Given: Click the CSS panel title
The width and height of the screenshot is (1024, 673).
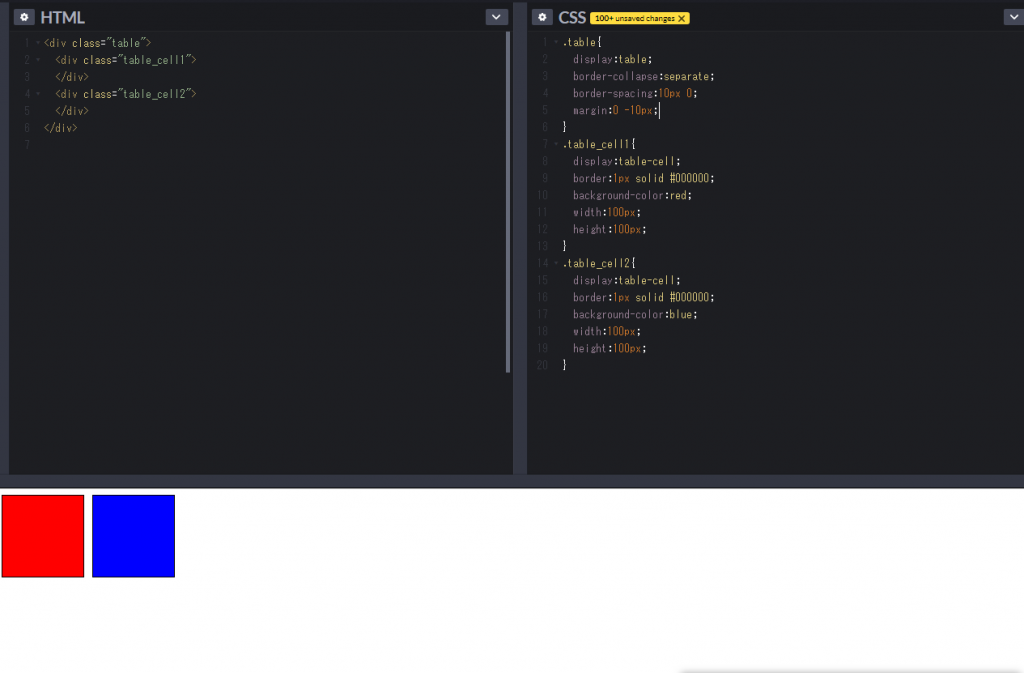Looking at the screenshot, I should [x=572, y=18].
